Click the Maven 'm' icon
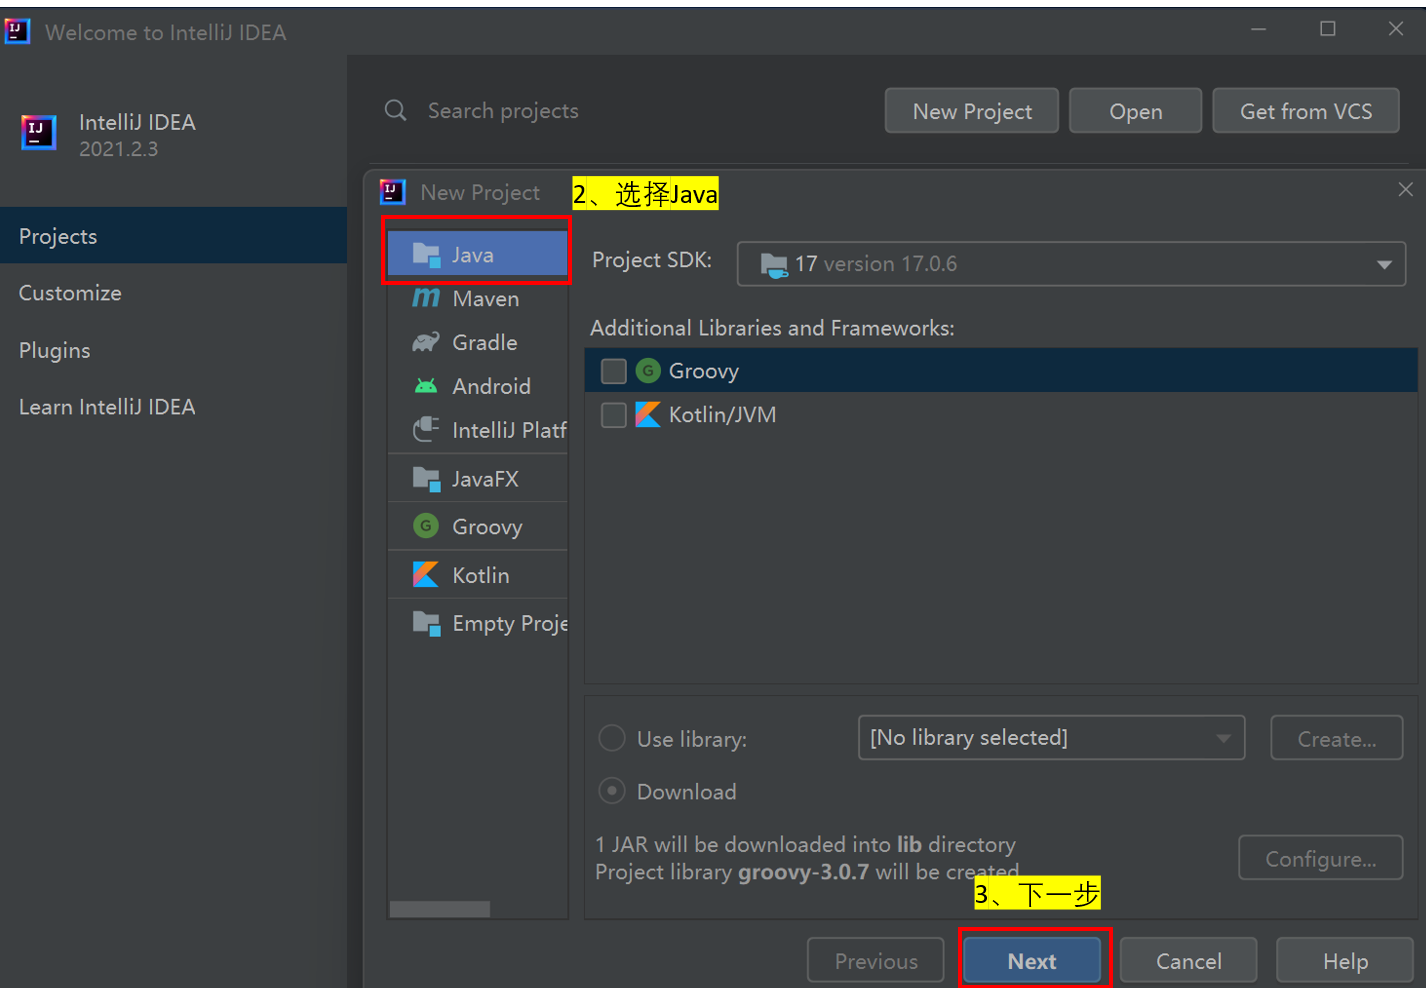The height and width of the screenshot is (988, 1426). pos(426,298)
